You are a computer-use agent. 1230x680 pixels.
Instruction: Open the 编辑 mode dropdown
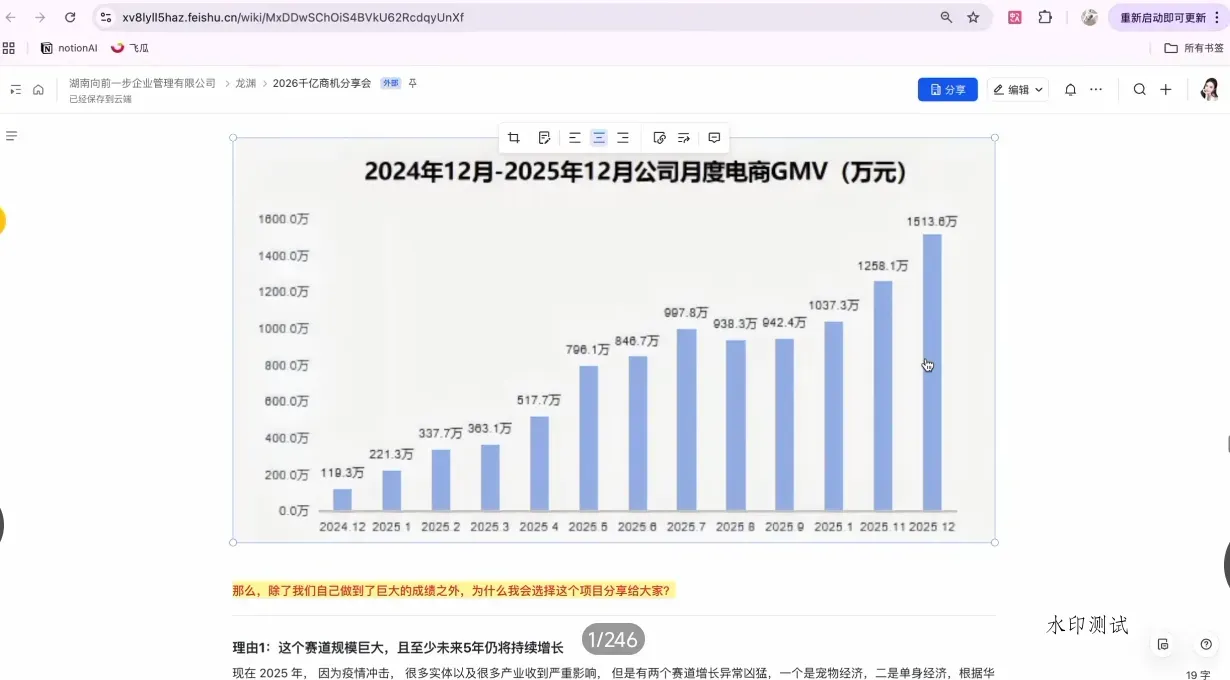pyautogui.click(x=1017, y=89)
